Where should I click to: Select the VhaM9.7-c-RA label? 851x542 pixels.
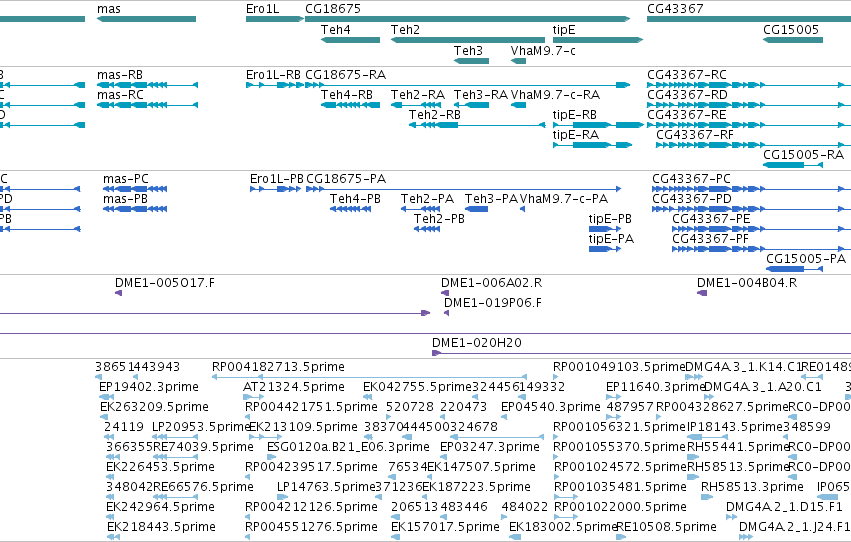click(x=555, y=95)
